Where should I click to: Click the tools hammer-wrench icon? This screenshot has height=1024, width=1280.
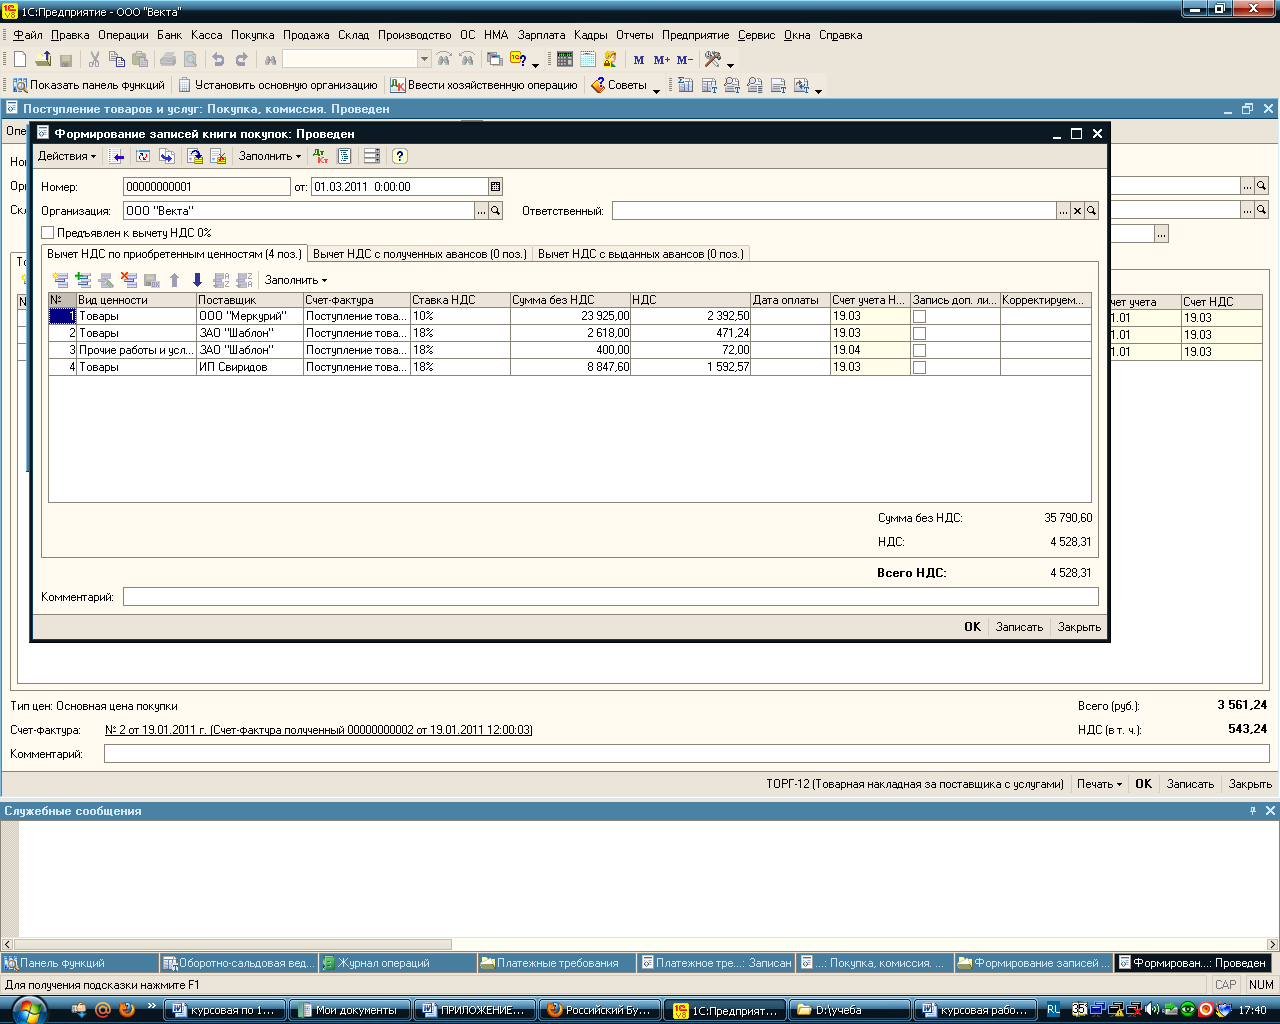[x=713, y=60]
